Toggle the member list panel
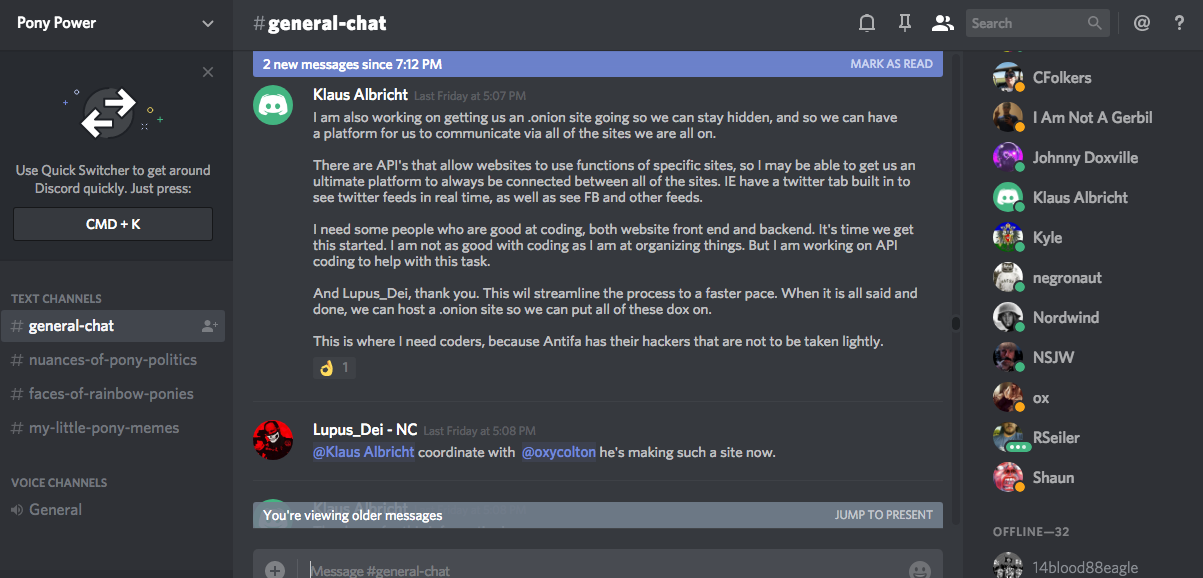This screenshot has width=1203, height=578. click(x=941, y=23)
